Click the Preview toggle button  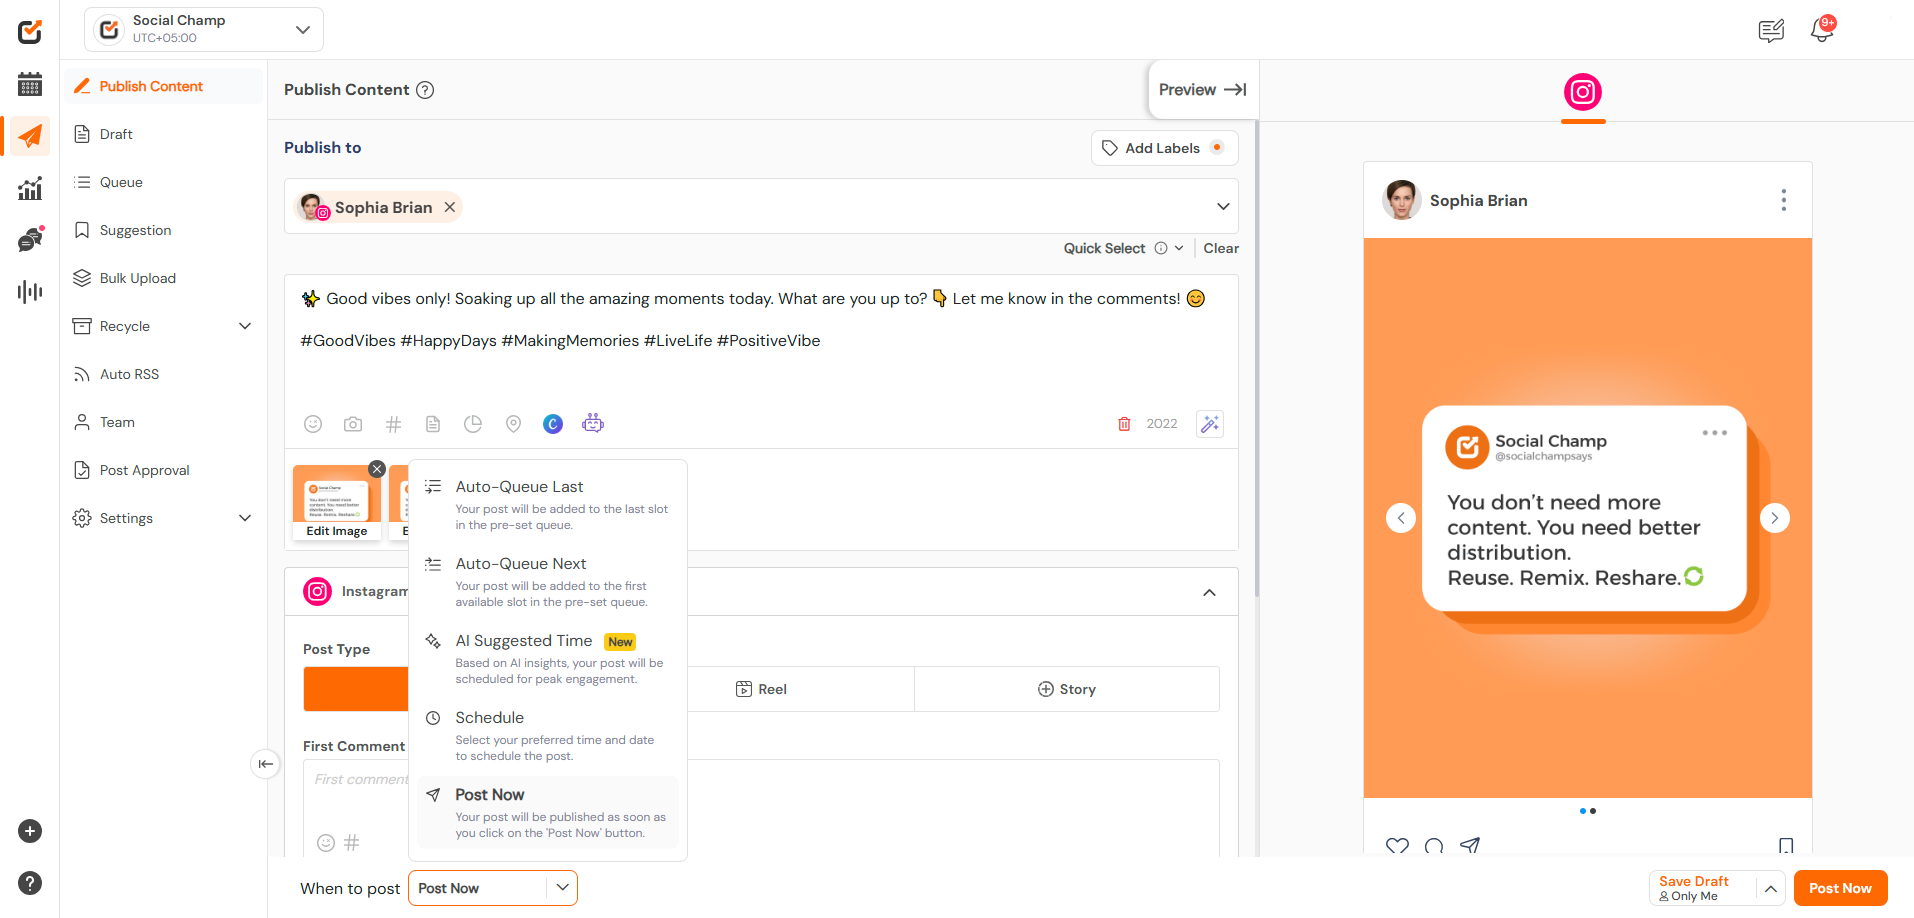(x=1202, y=90)
